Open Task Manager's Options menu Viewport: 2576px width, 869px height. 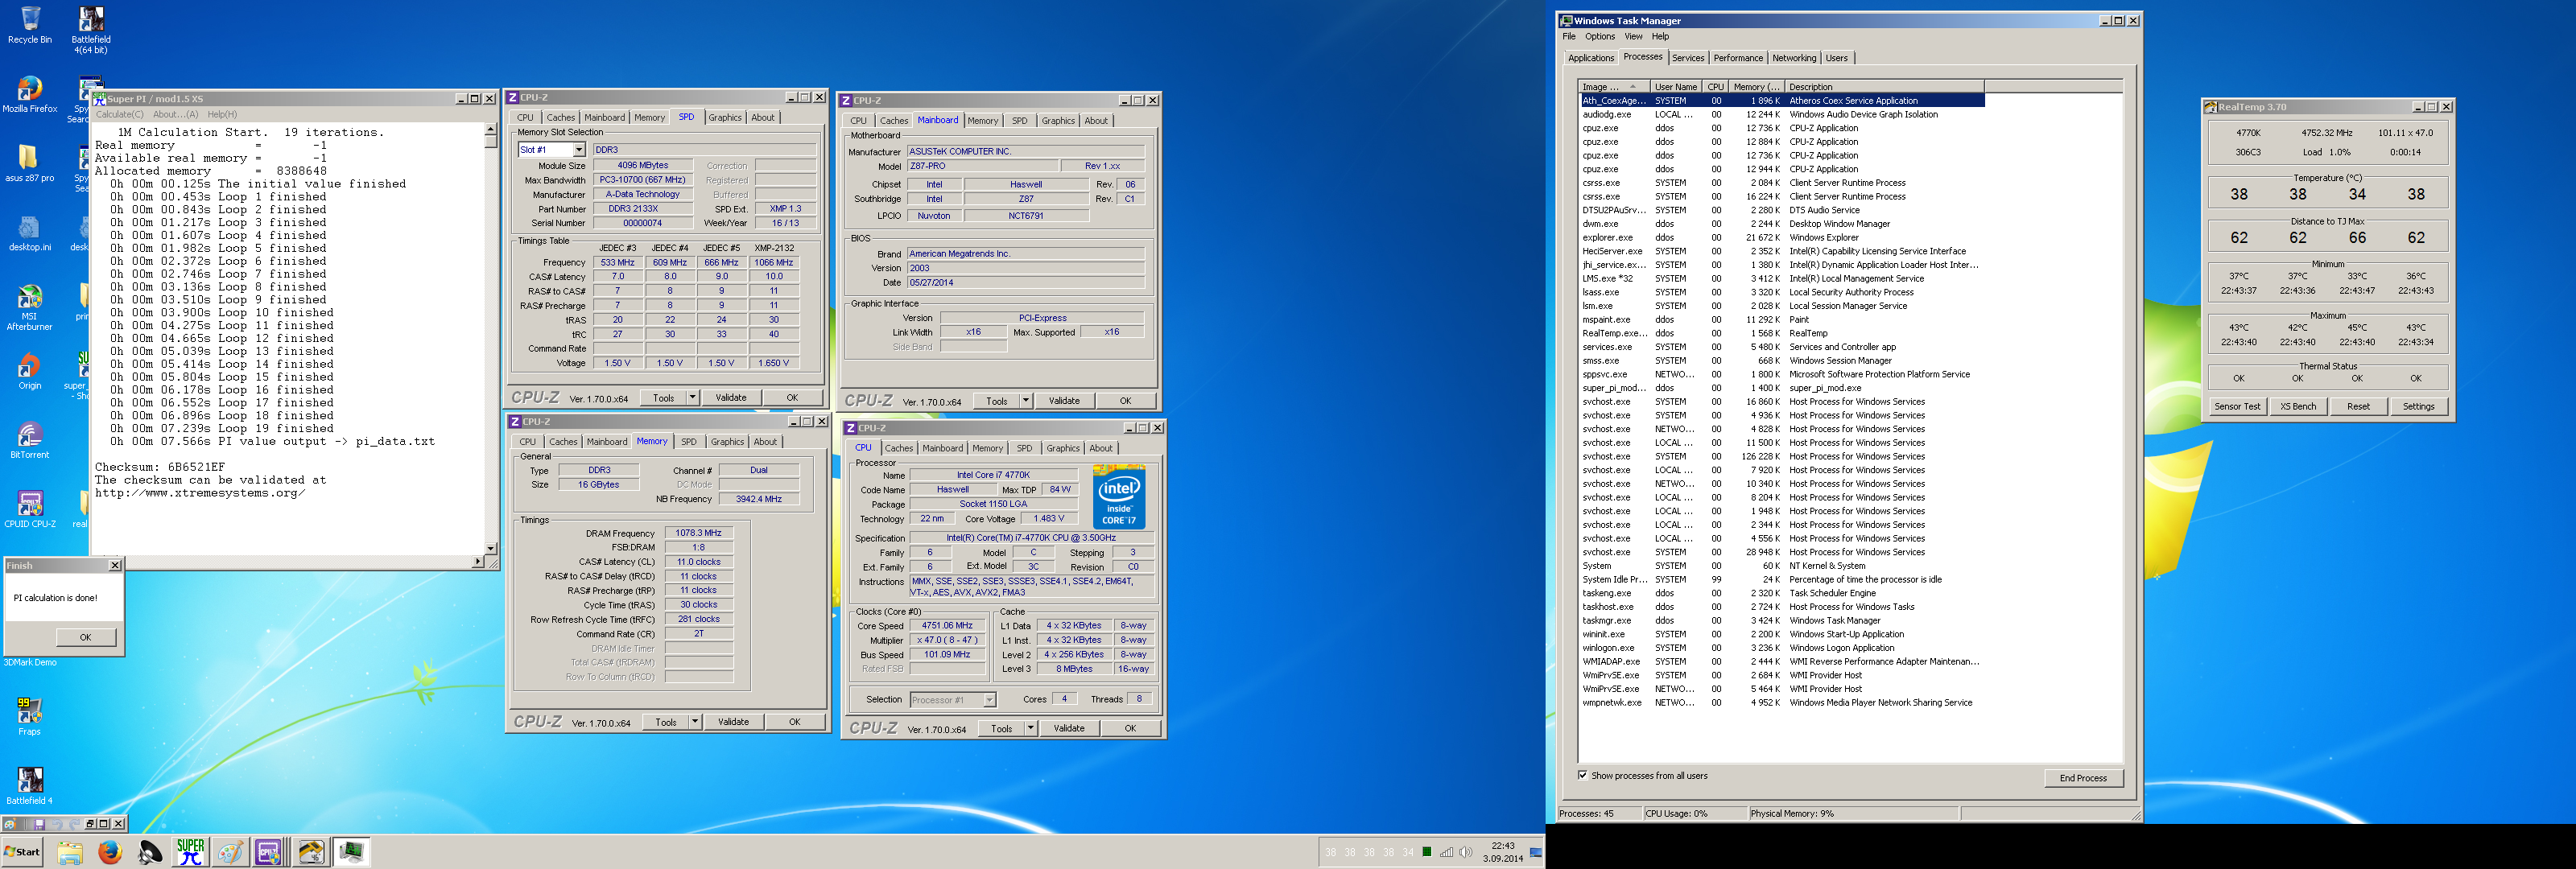pyautogui.click(x=1599, y=37)
